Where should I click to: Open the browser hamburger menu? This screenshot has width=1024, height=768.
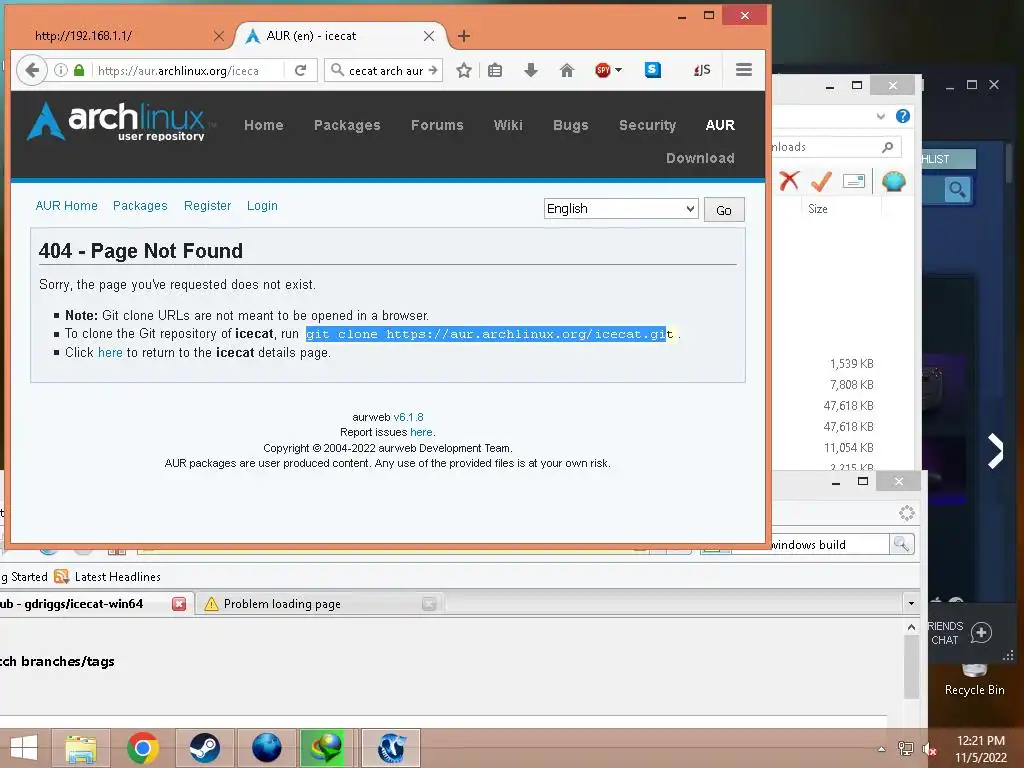click(x=744, y=70)
